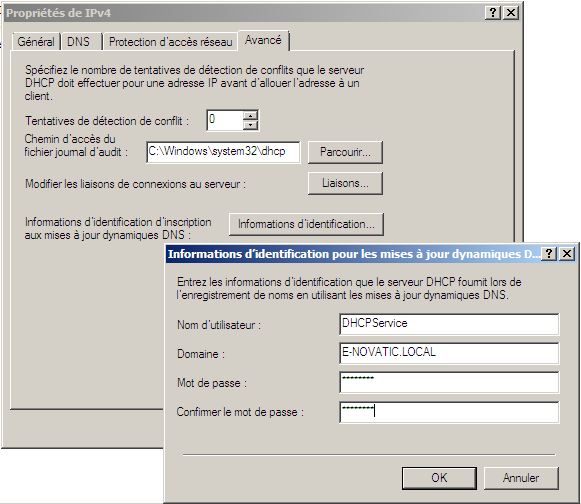Image resolution: width=581 pixels, height=504 pixels.
Task: Click help icon in Propriétés de IPv4
Action: tap(493, 13)
